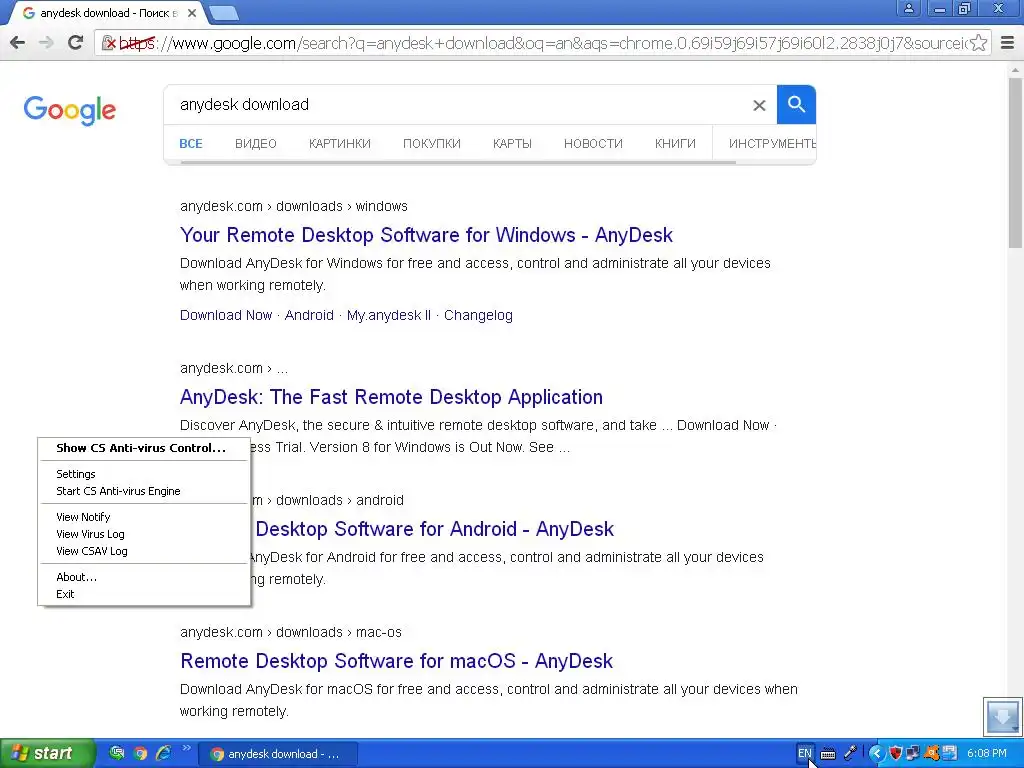This screenshot has height=768, width=1024.
Task: Open the My.anydesk II sitelink
Action: [x=389, y=315]
